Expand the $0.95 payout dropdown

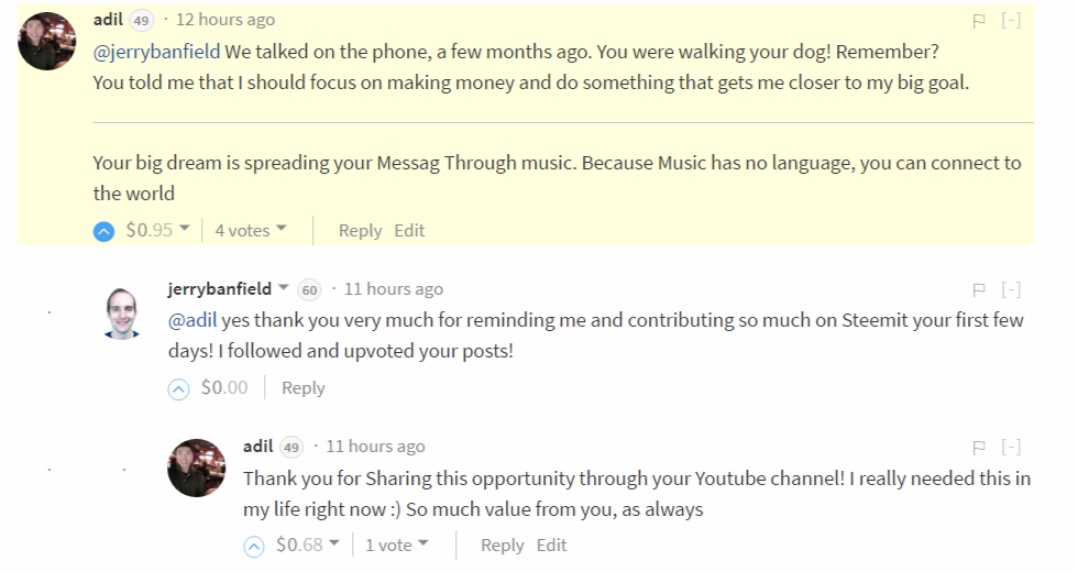pyautogui.click(x=184, y=230)
